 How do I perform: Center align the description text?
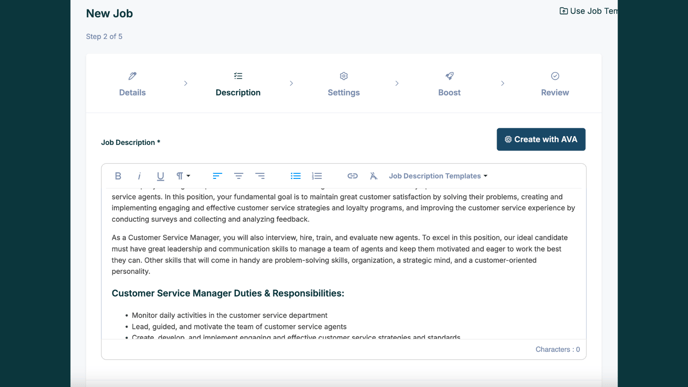238,176
